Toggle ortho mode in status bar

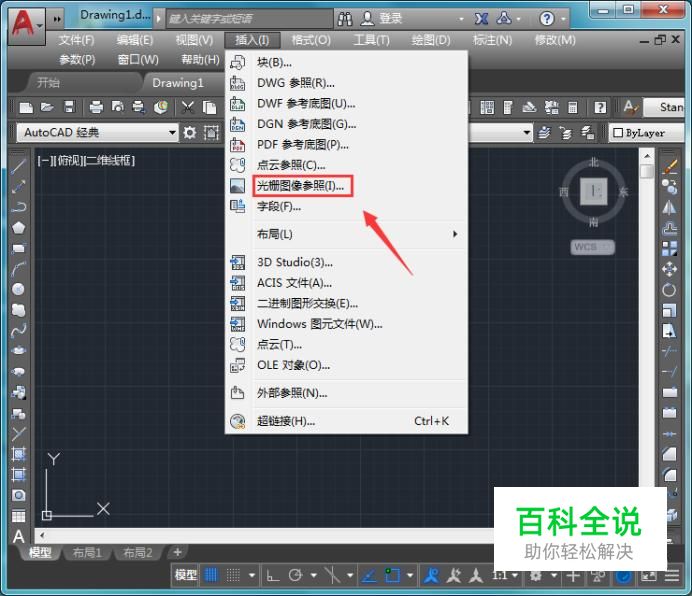point(273,575)
